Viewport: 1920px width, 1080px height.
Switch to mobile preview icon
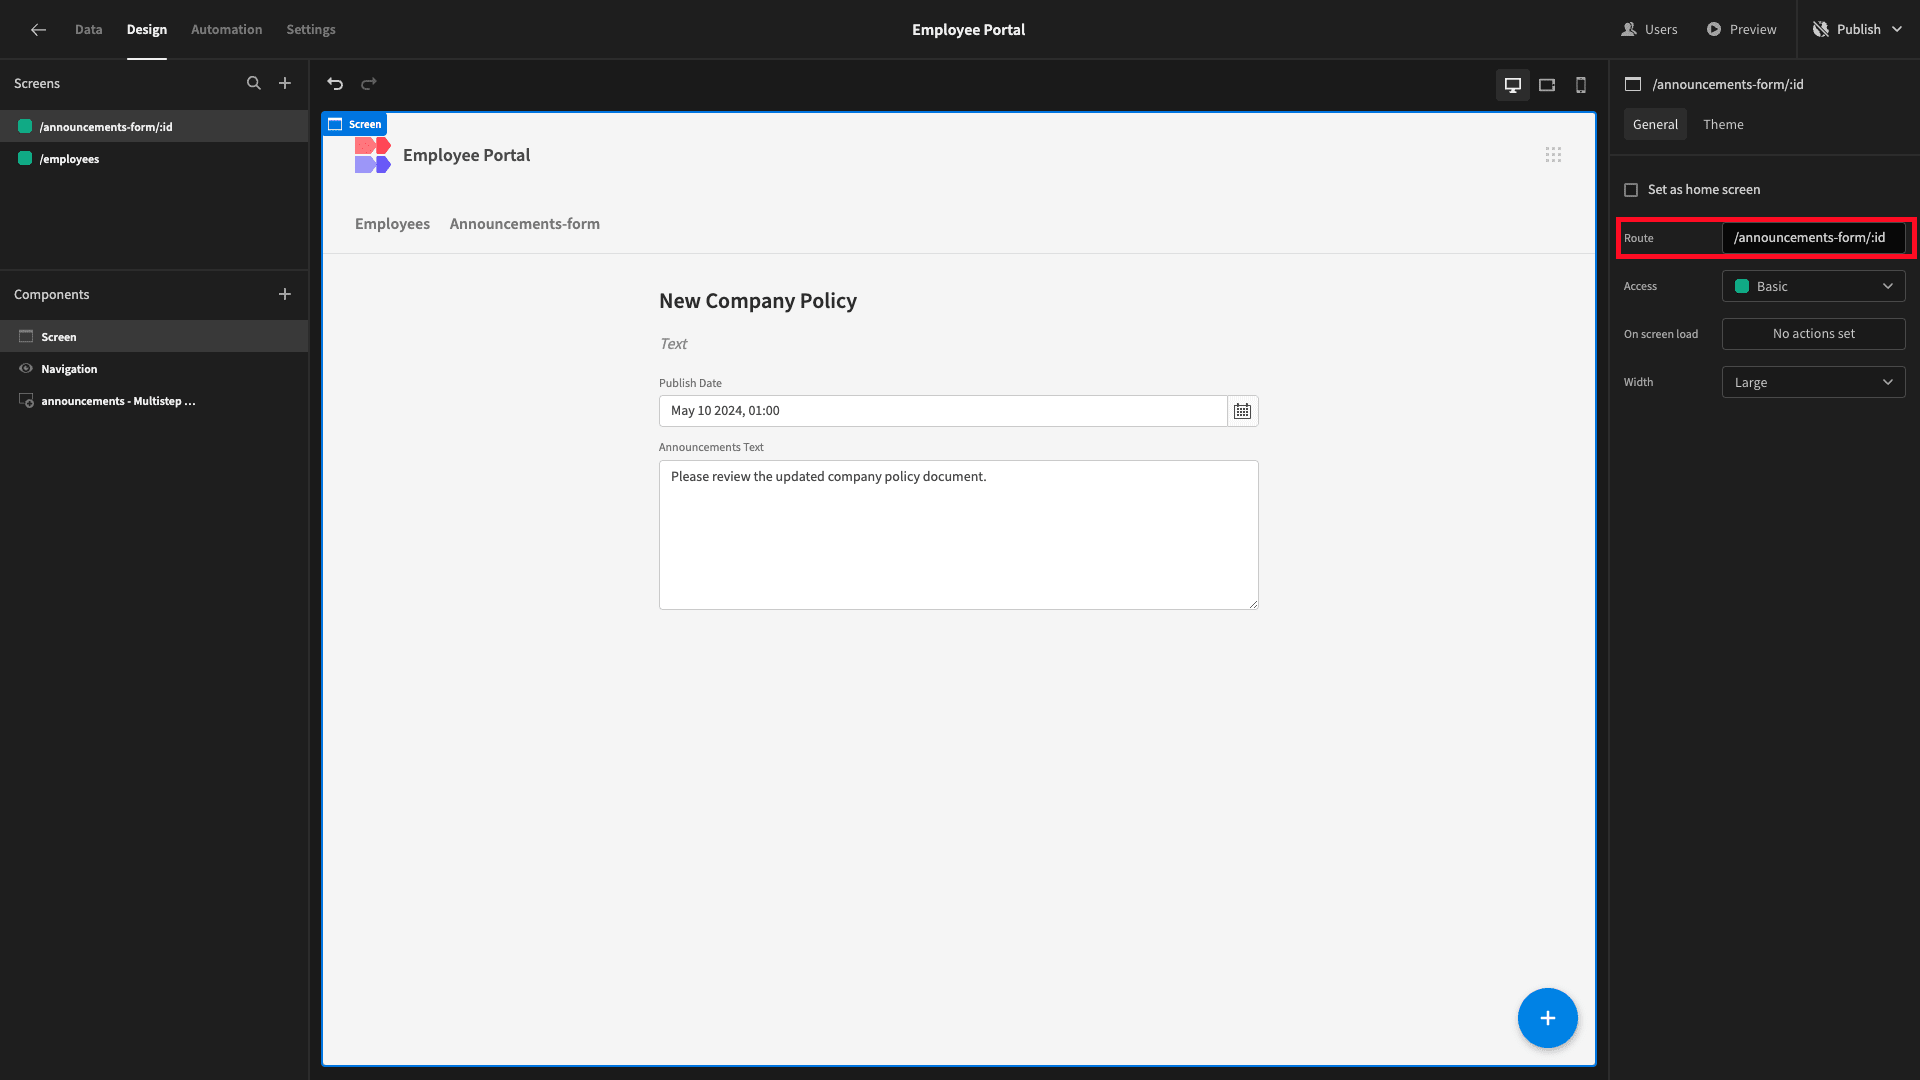coord(1581,85)
